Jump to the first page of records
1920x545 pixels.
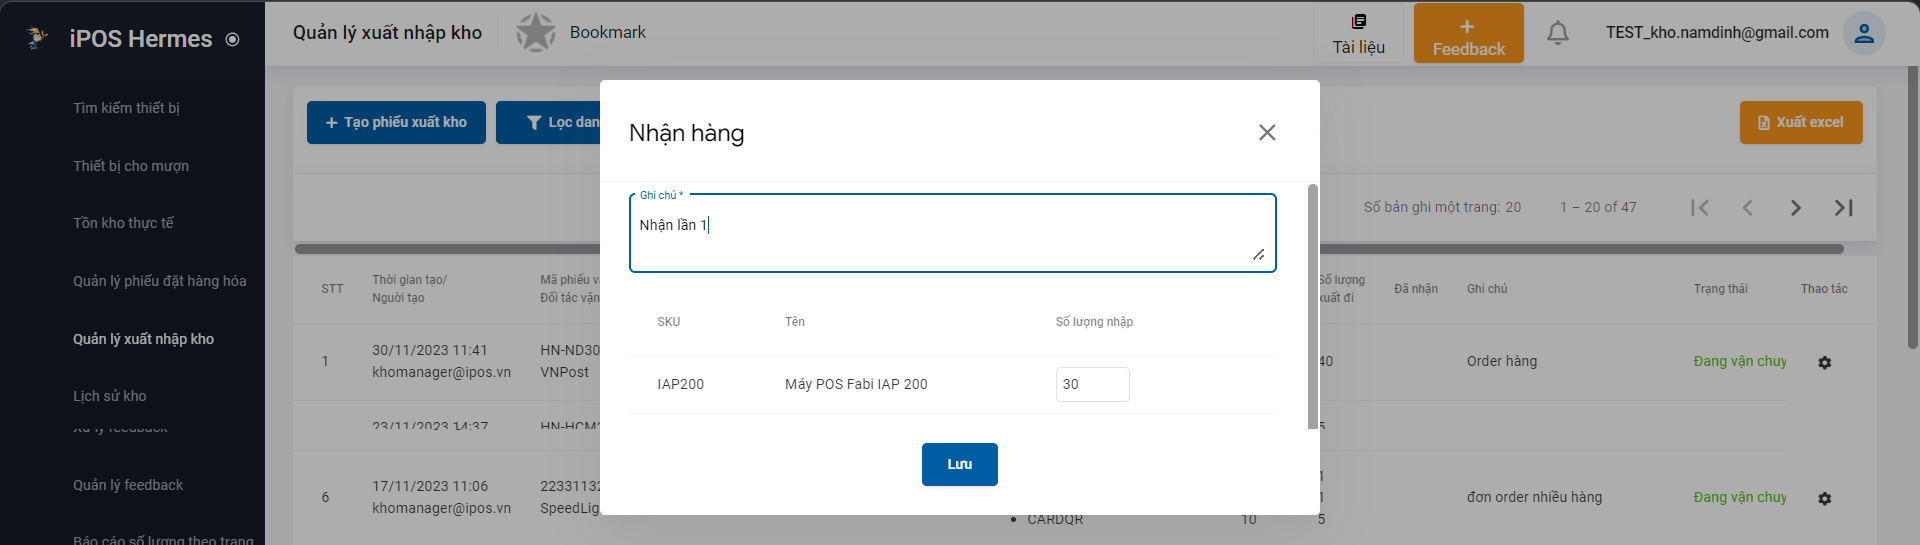coord(1699,208)
